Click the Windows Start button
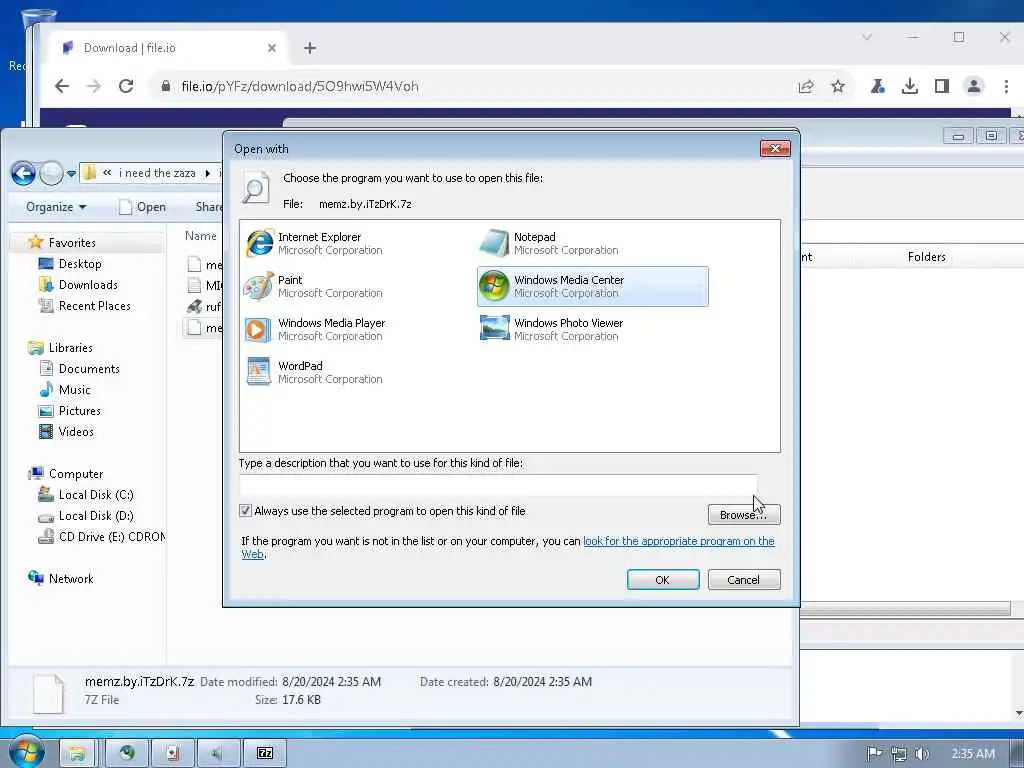 click(x=26, y=752)
